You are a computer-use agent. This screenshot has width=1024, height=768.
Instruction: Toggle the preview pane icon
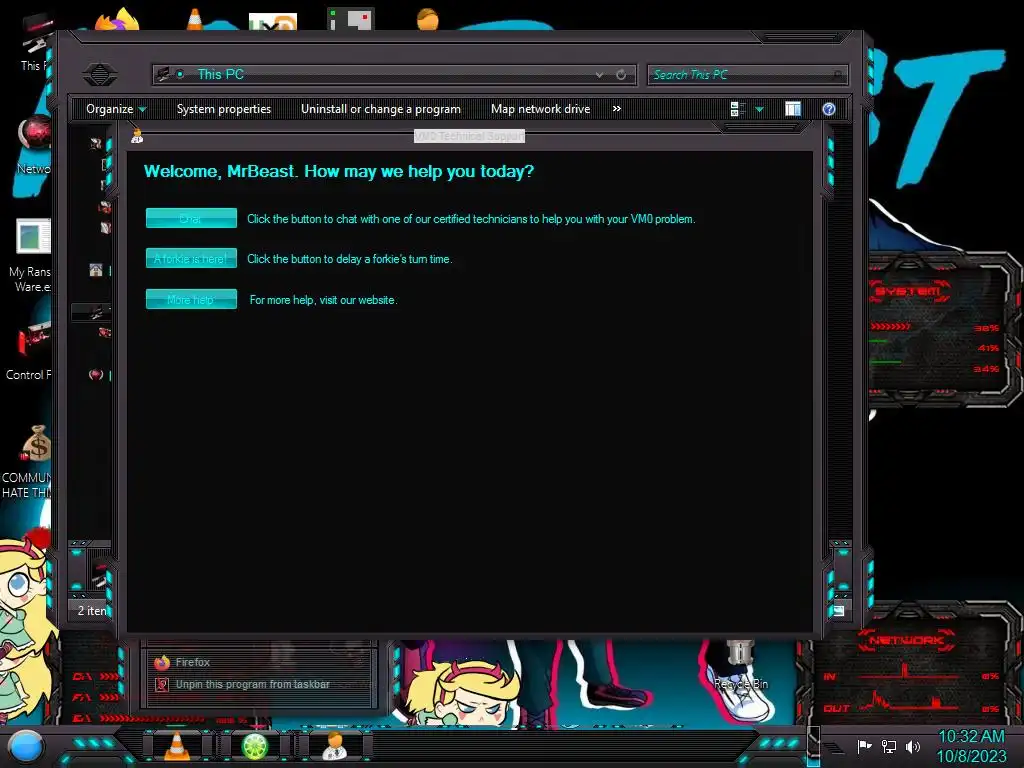point(793,109)
